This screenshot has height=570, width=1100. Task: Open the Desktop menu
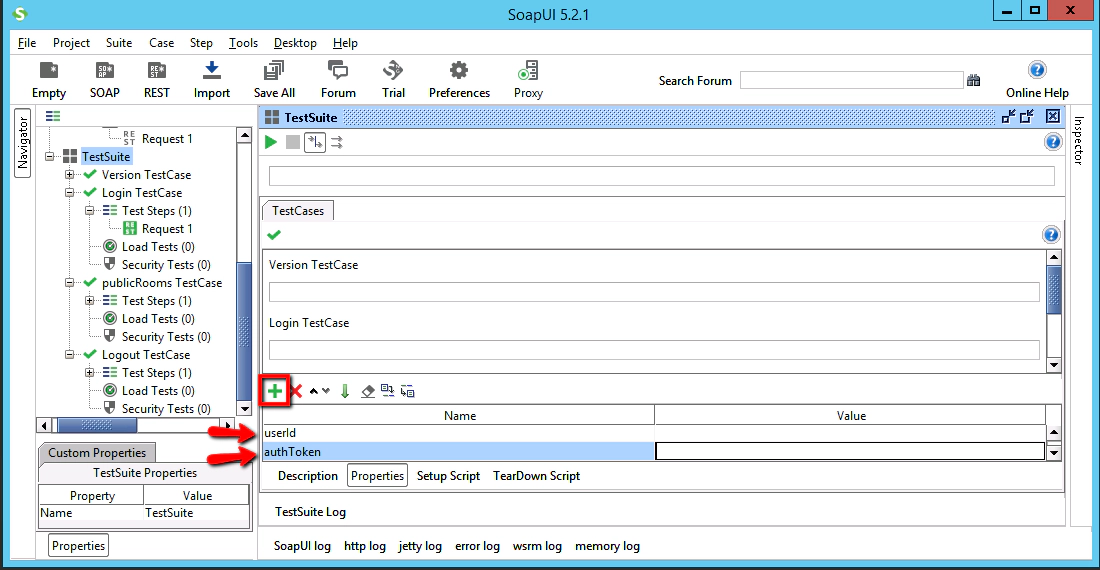coord(295,43)
